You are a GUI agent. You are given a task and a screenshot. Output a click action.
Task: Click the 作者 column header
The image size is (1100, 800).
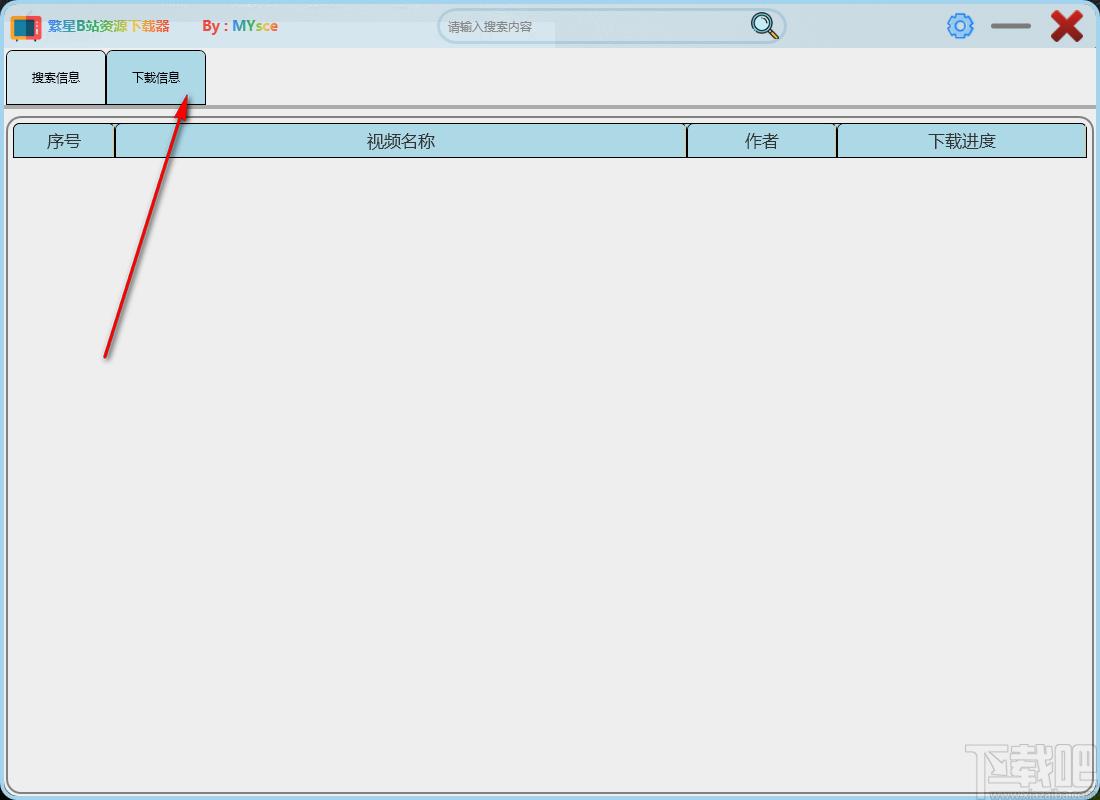762,141
